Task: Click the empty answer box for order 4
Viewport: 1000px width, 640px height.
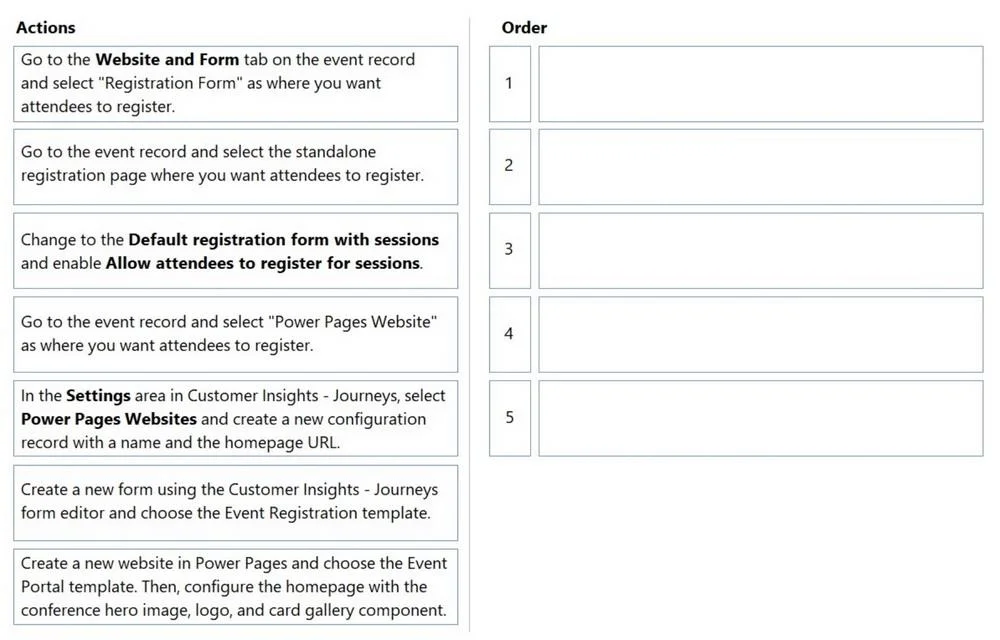Action: point(761,334)
